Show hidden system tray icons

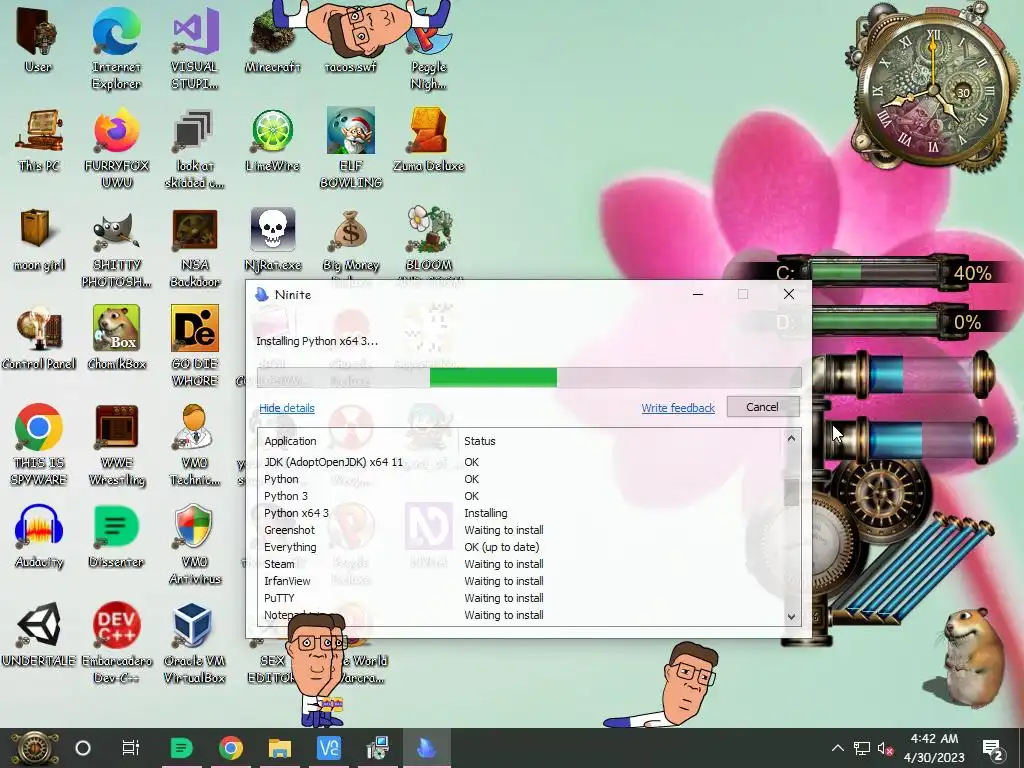pyautogui.click(x=838, y=748)
